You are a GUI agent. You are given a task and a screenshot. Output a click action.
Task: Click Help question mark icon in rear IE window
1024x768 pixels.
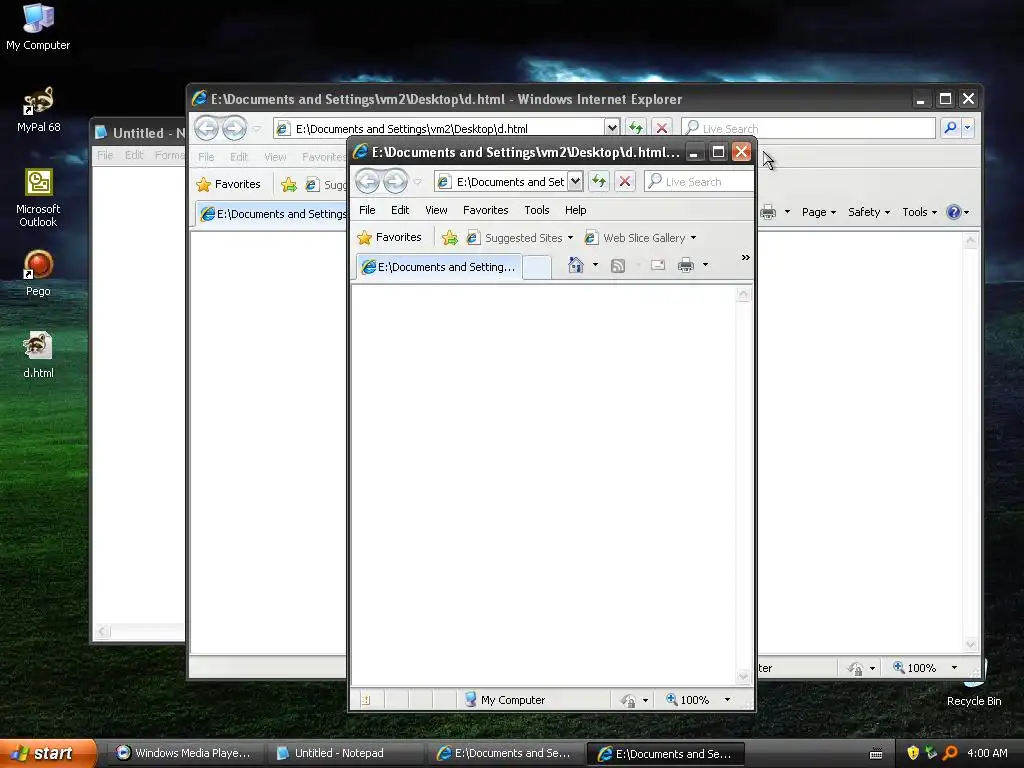coord(954,212)
